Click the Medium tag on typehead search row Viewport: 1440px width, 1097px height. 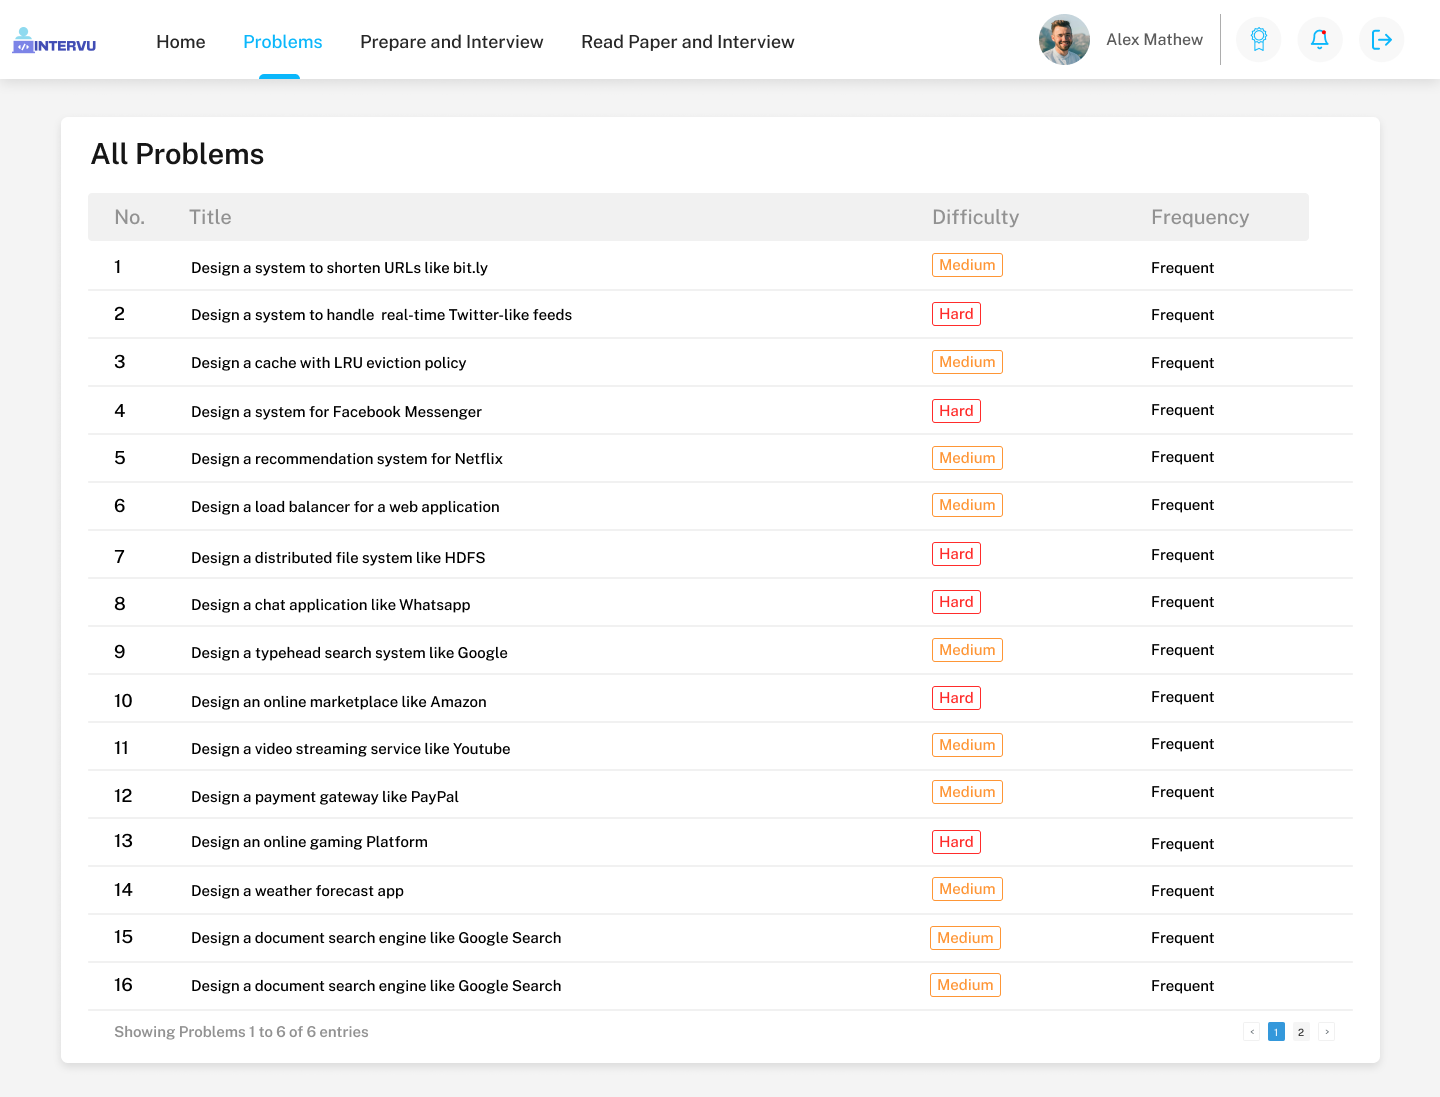(x=967, y=650)
